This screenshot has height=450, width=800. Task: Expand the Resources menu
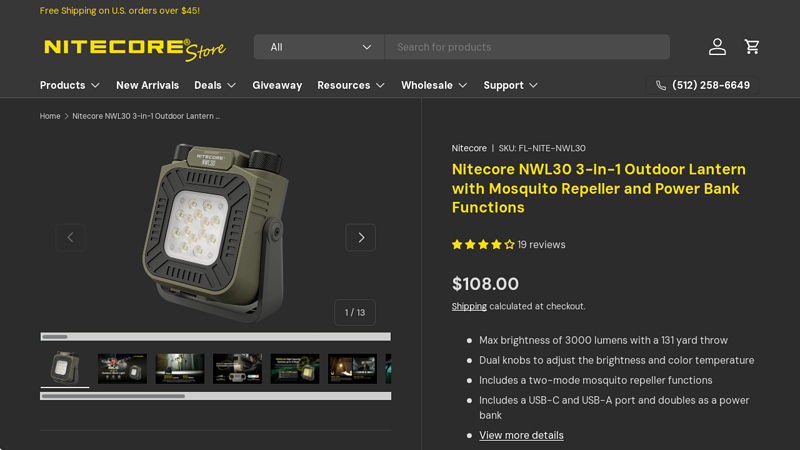[351, 85]
